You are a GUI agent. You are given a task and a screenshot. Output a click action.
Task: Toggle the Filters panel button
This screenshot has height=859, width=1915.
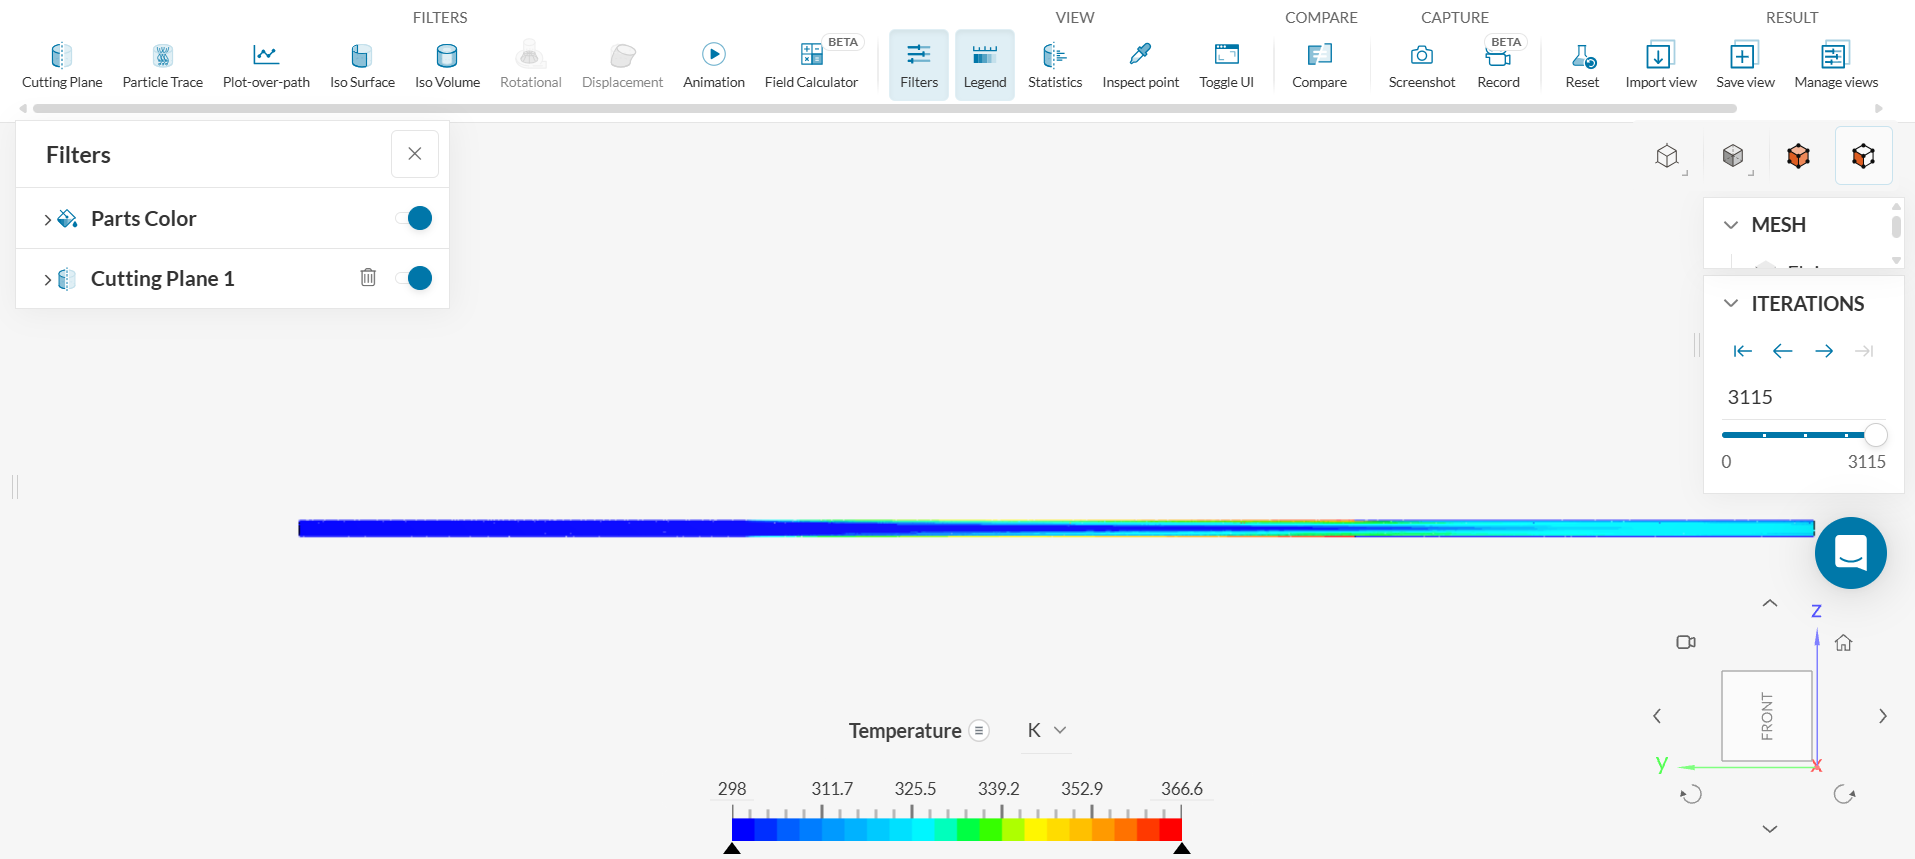coord(919,66)
